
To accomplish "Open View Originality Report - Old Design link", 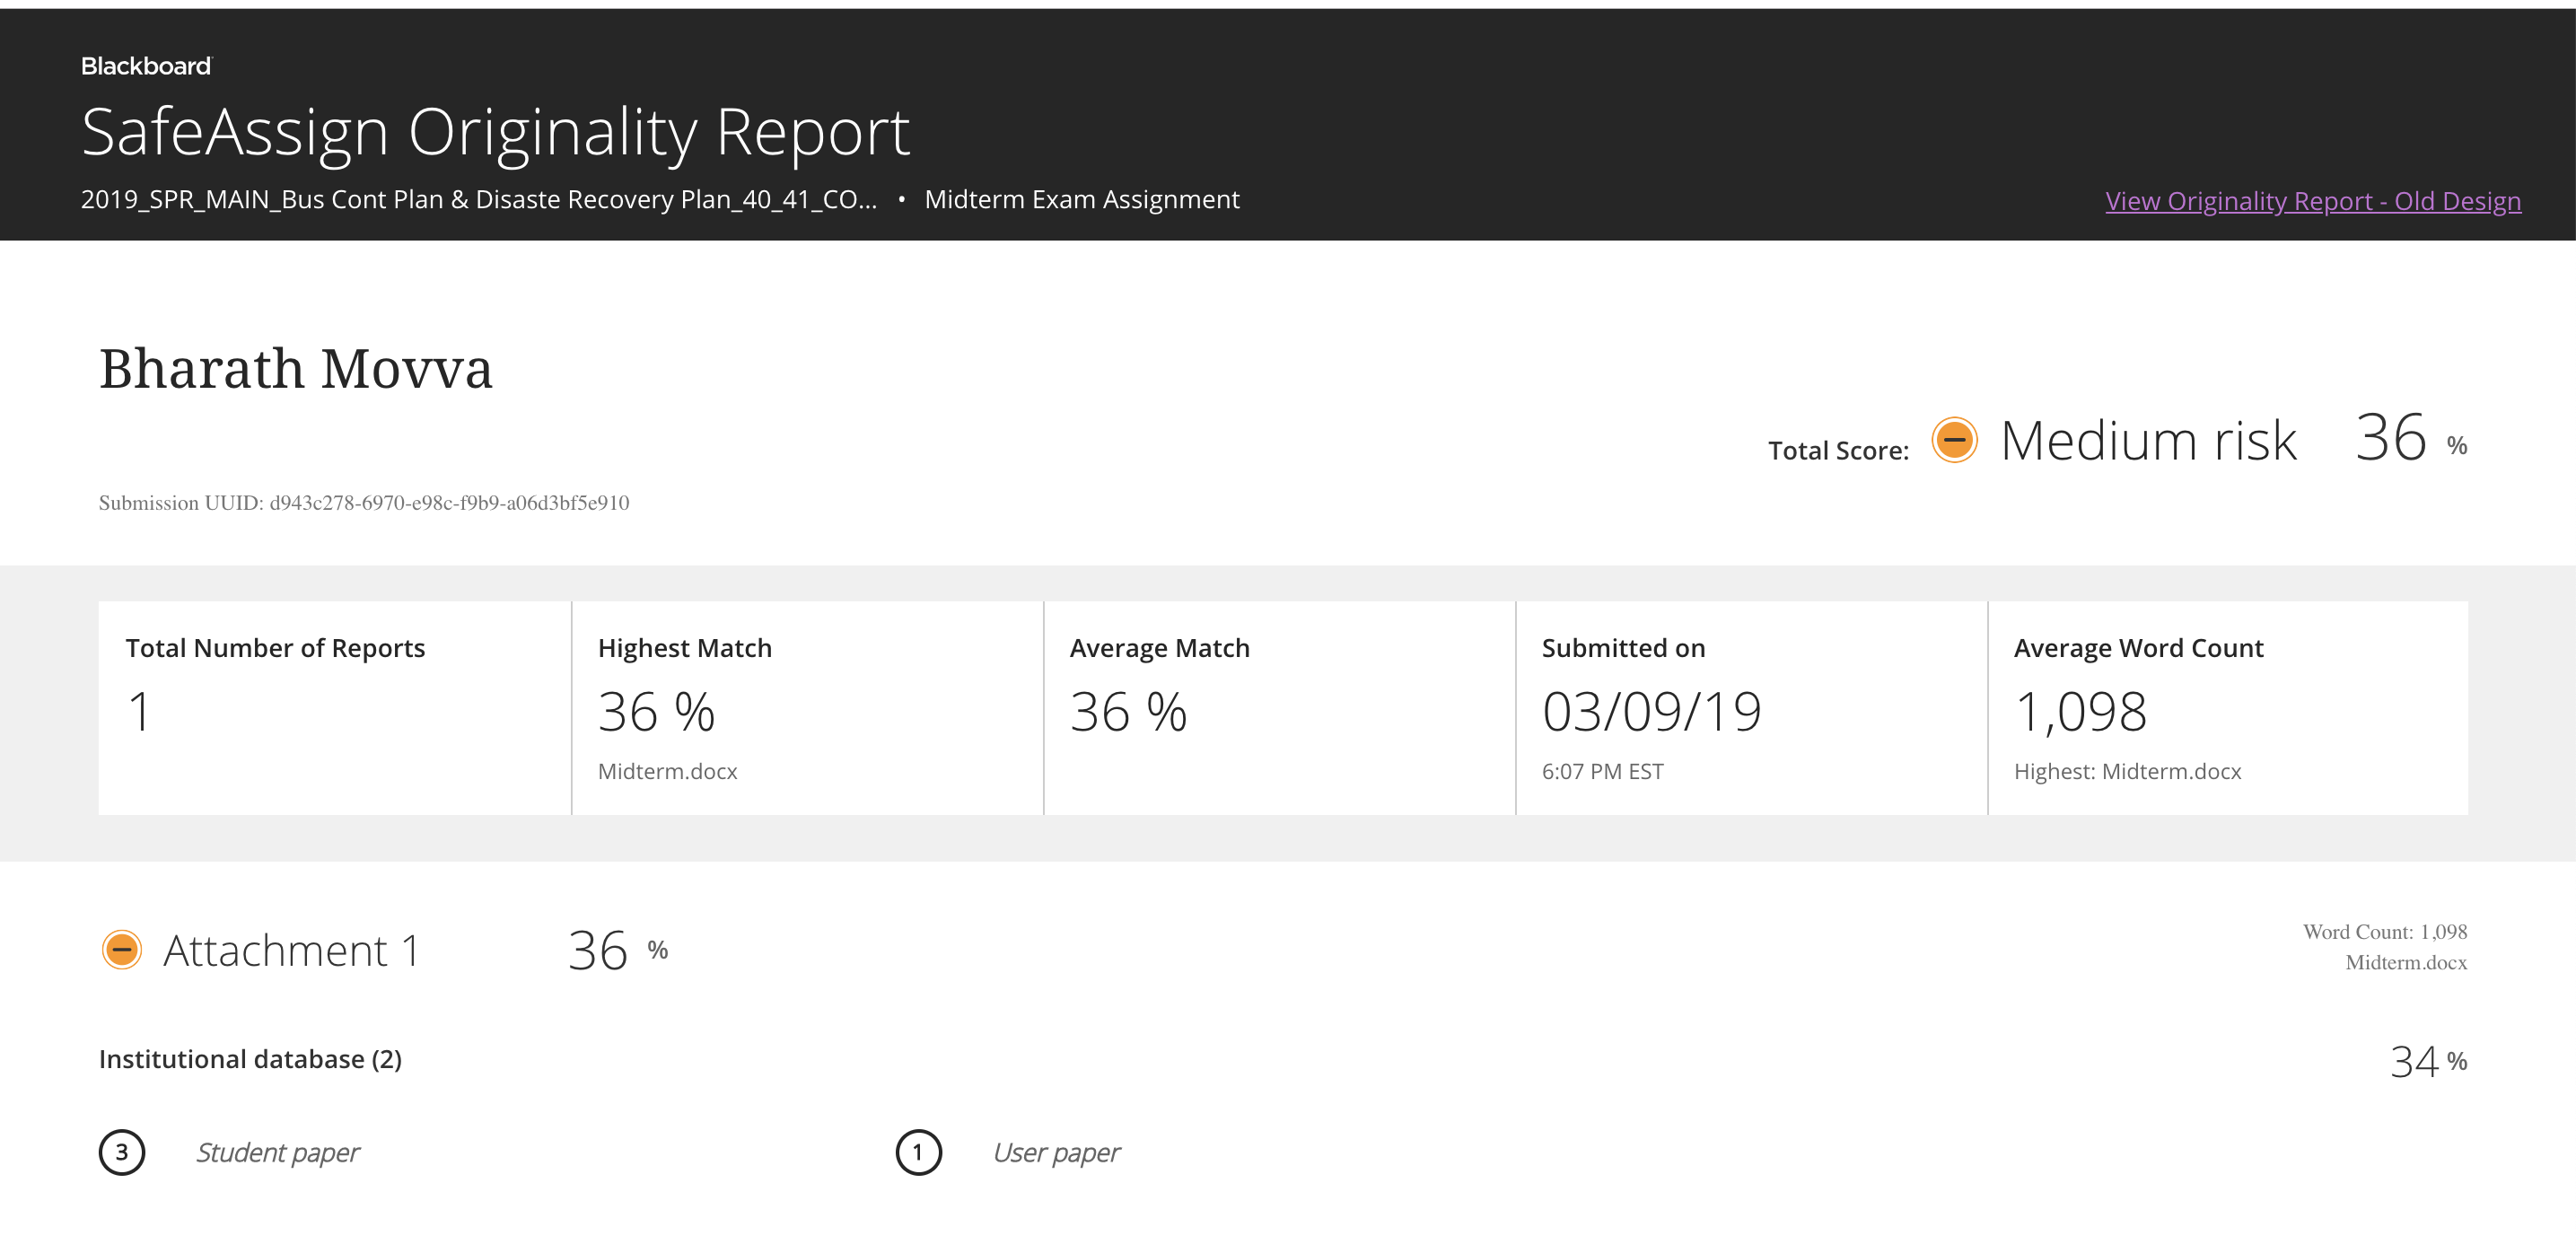I will point(2313,201).
